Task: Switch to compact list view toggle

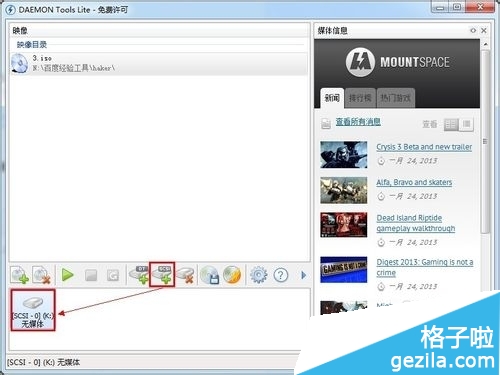Action: pyautogui.click(x=466, y=125)
